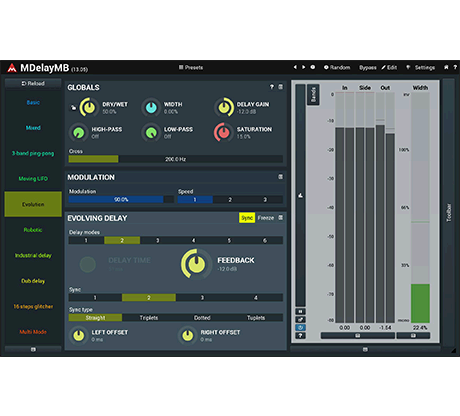This screenshot has height=416, width=460.
Task: Click the Low-Pass green knob
Action: click(x=151, y=132)
